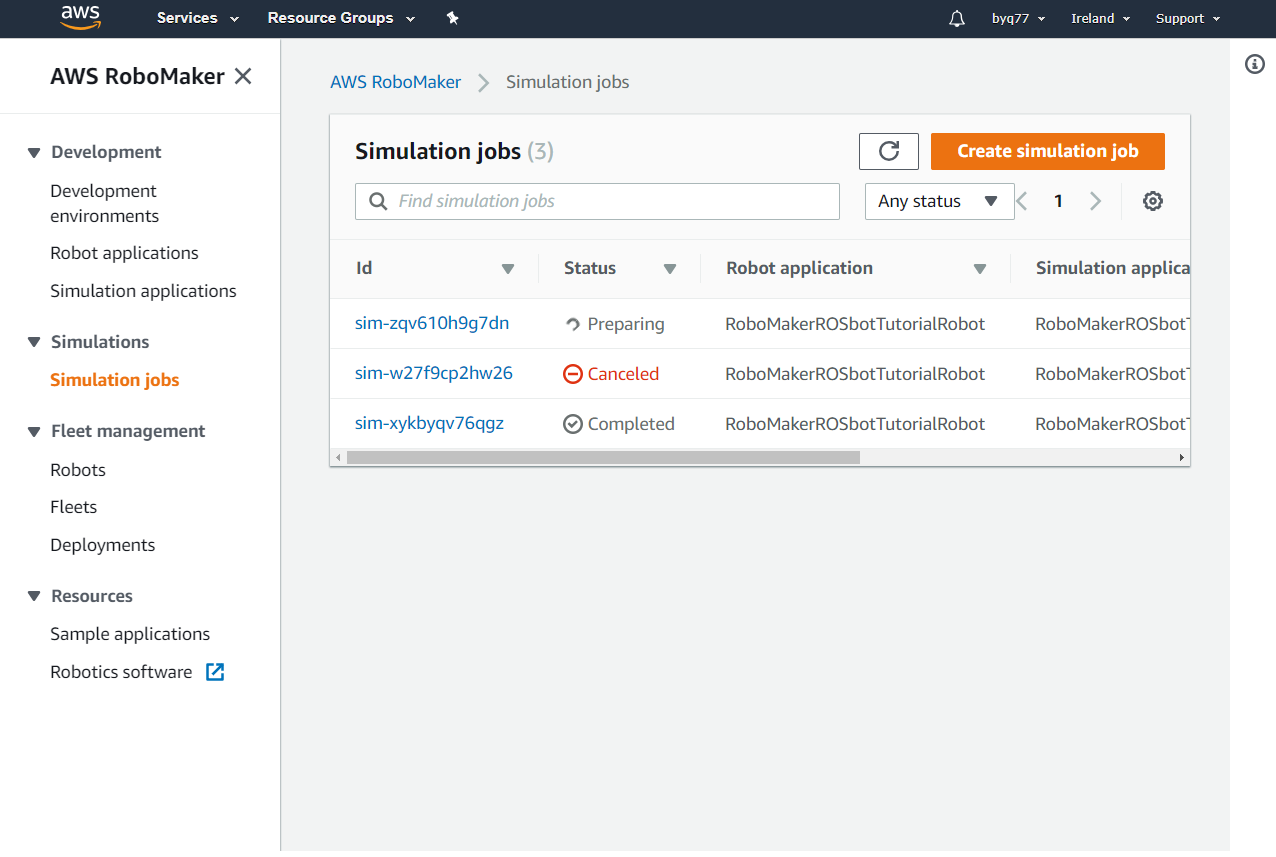The width and height of the screenshot is (1276, 857).
Task: Click the Preparing status spinner icon
Action: coord(573,324)
